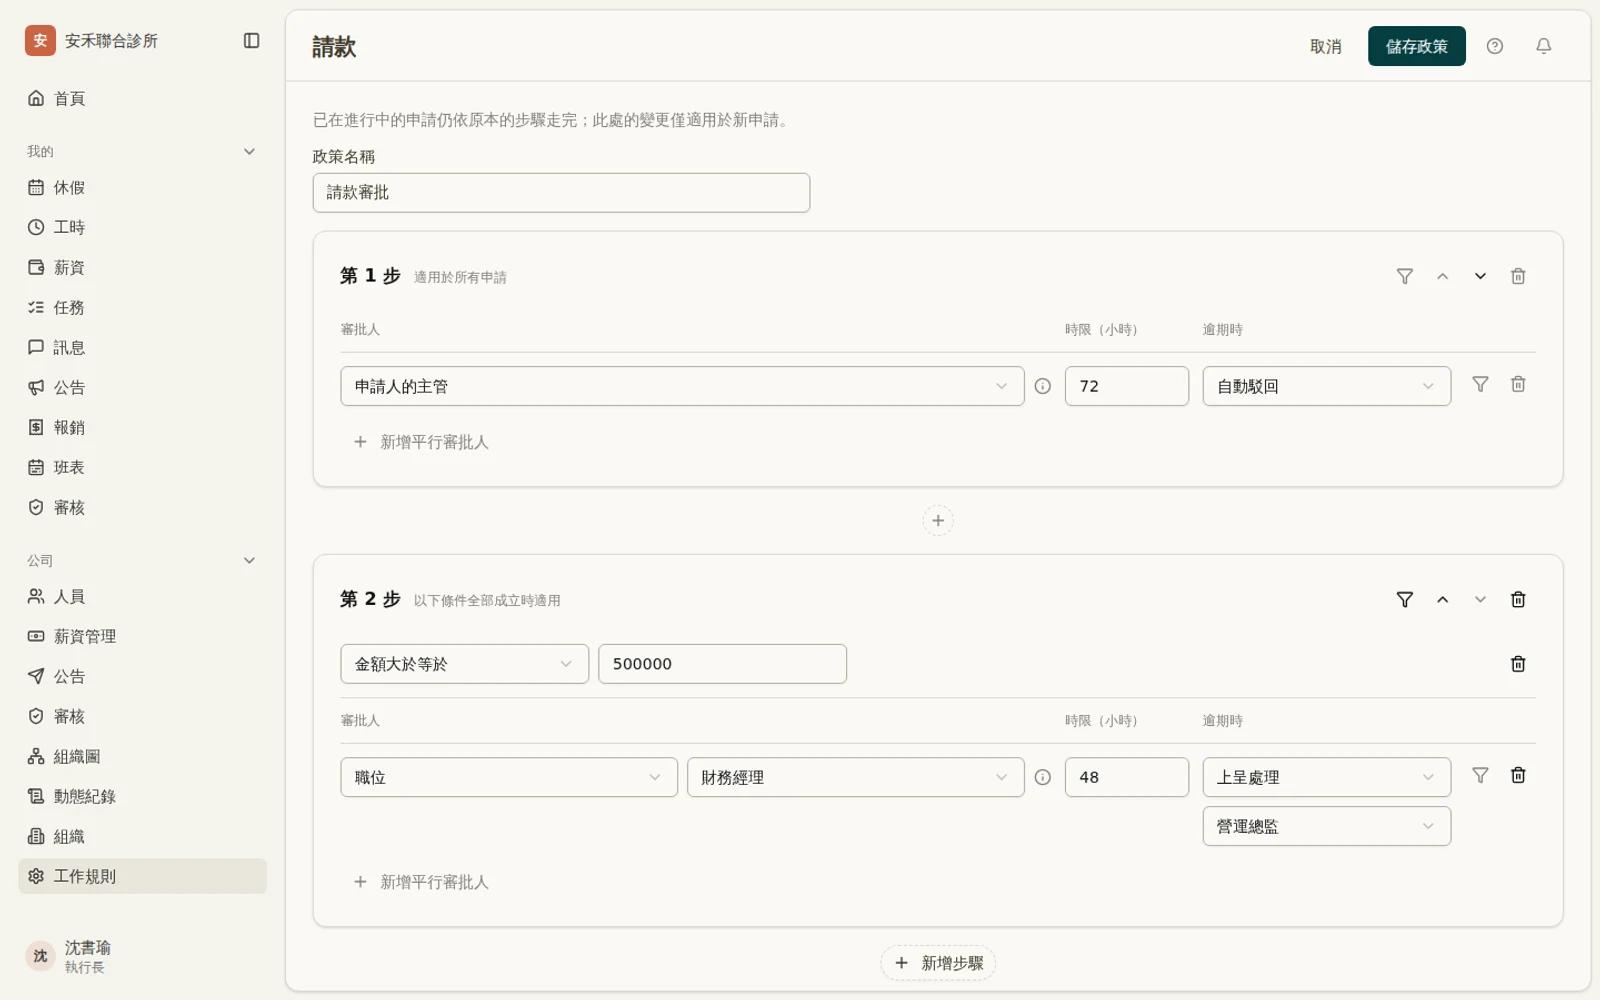Screen dimensions: 1600x1000
Task: Click the 500000 amount field
Action: click(722, 664)
